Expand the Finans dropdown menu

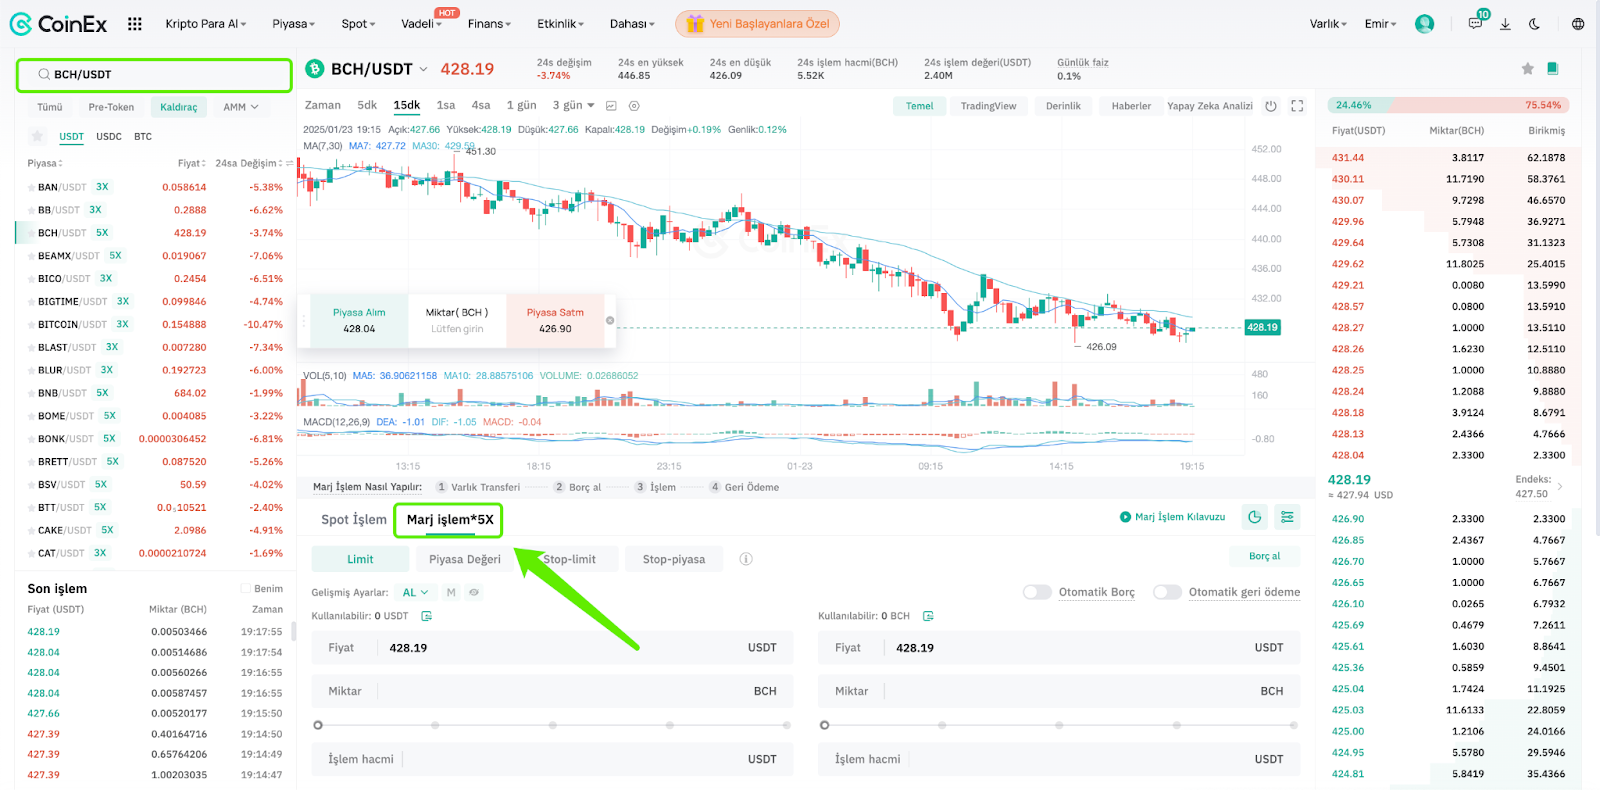pos(489,23)
